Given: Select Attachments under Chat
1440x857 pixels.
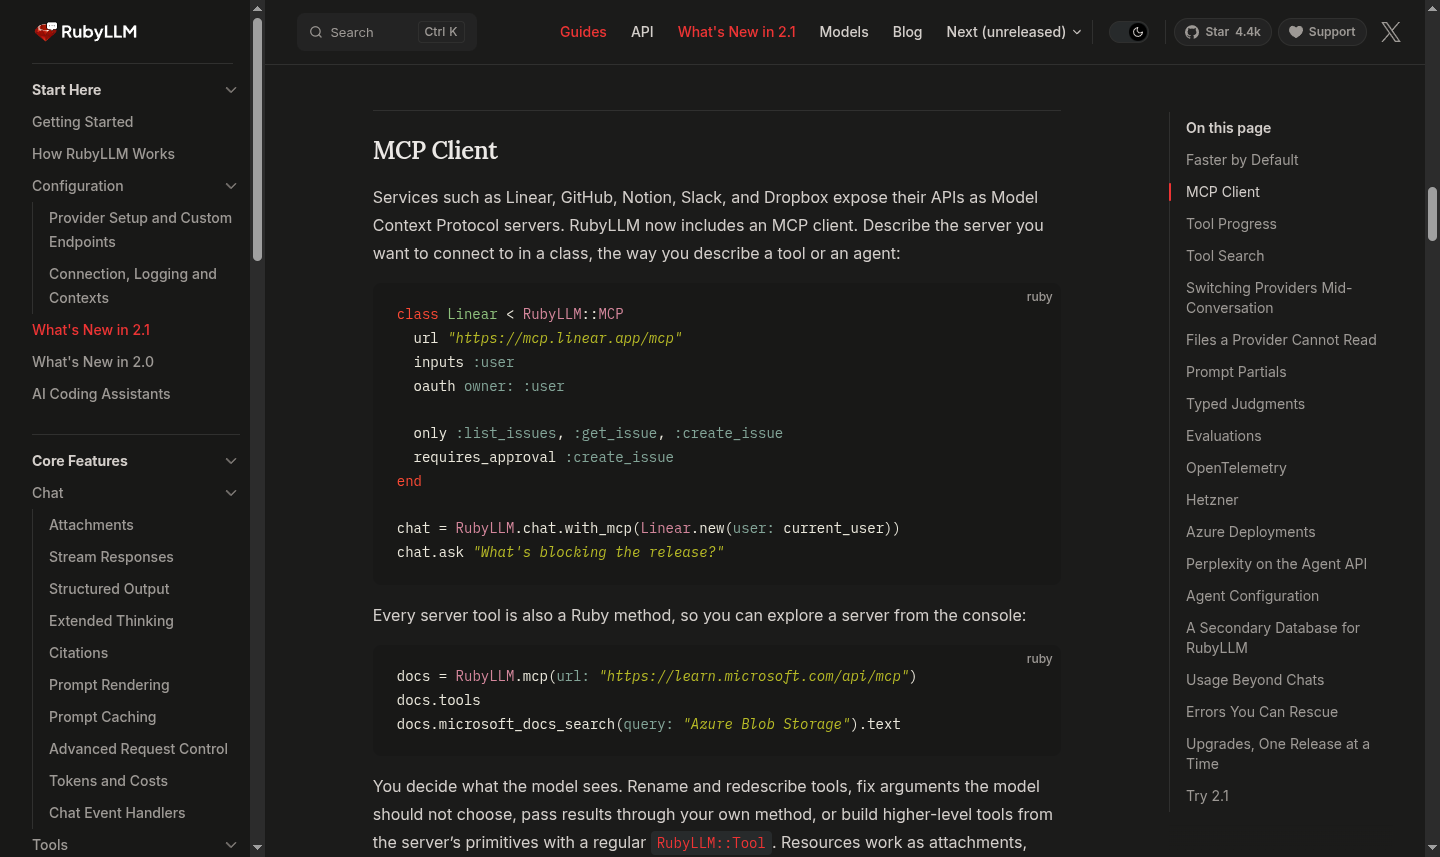Looking at the screenshot, I should pyautogui.click(x=91, y=525).
